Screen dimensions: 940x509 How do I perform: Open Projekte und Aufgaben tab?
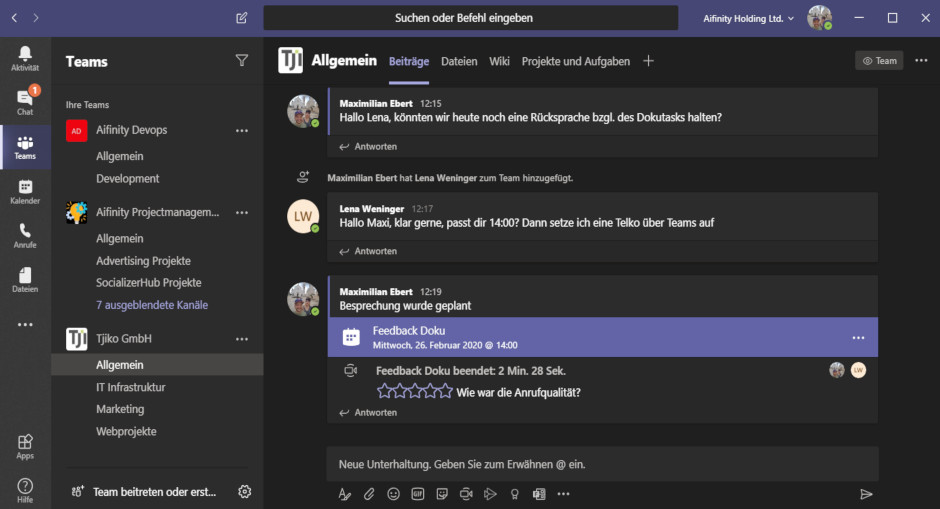[576, 61]
